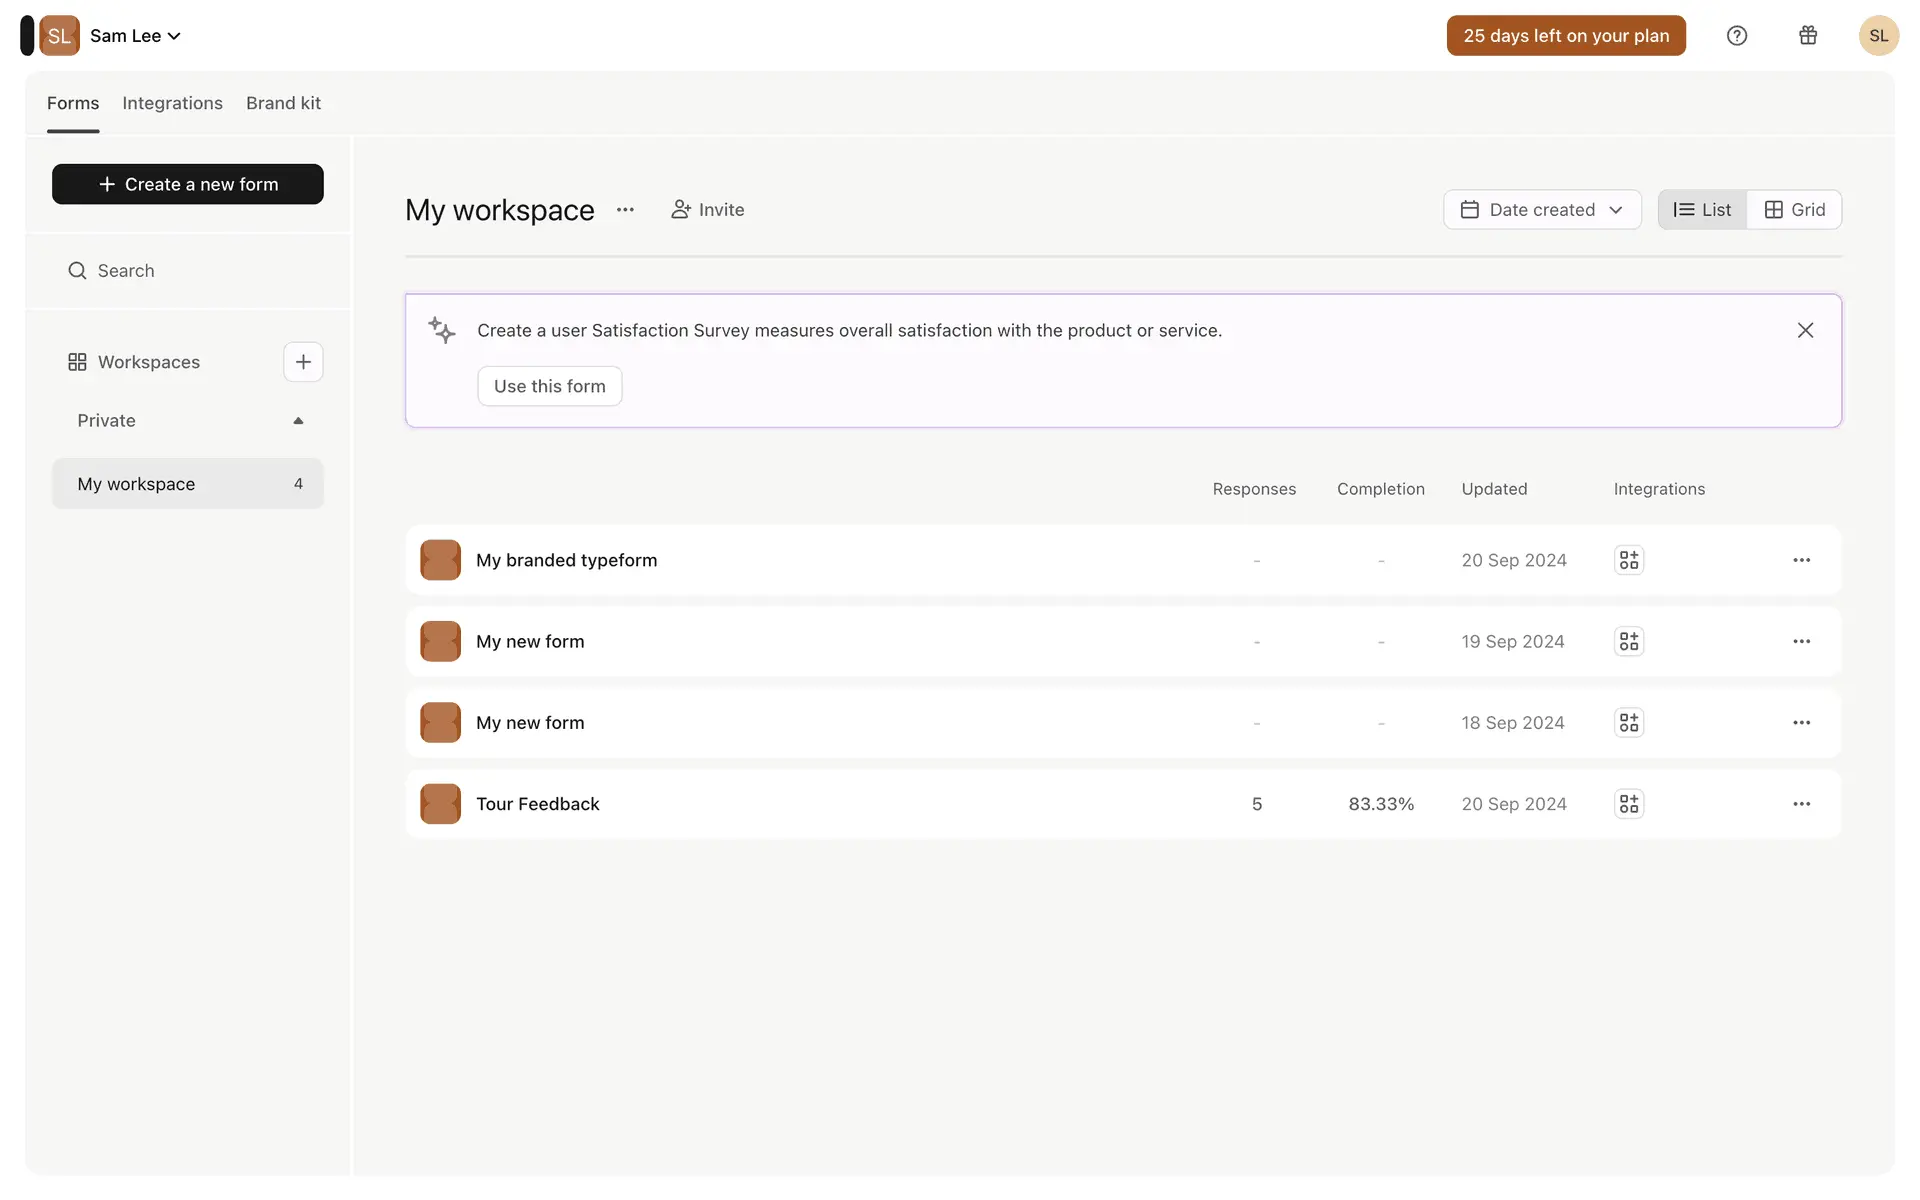This screenshot has height=1200, width=1920.
Task: Add a new workspace with plus icon
Action: click(303, 362)
